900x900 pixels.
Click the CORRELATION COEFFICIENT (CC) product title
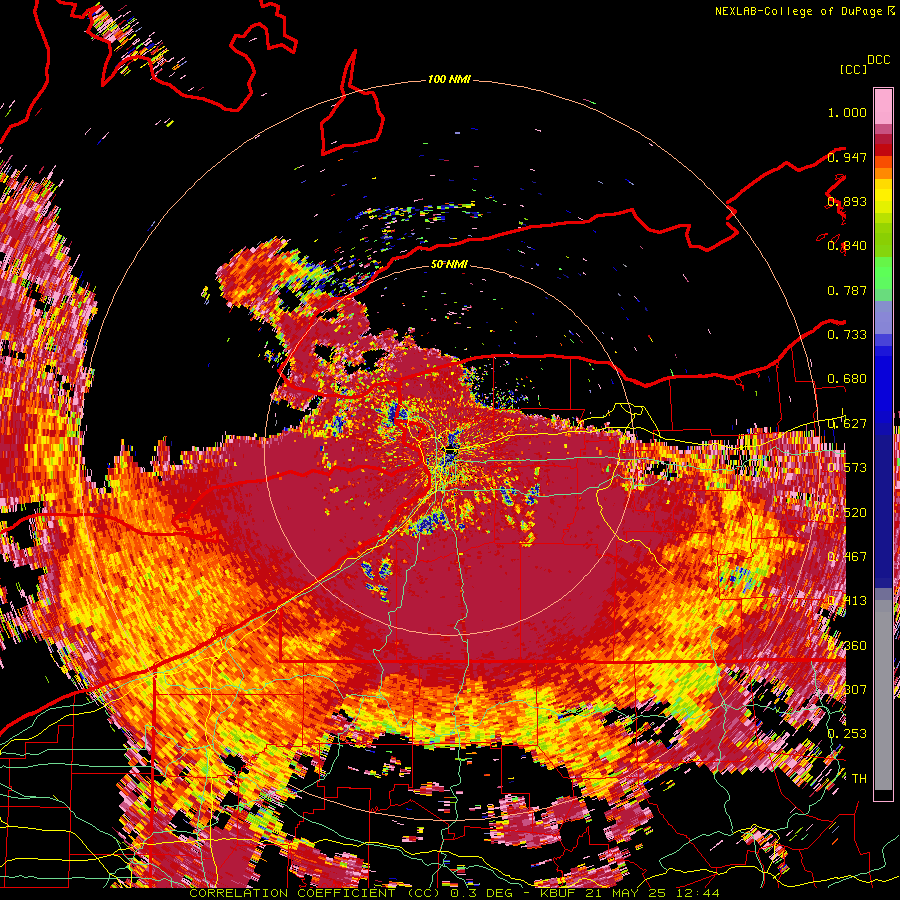coord(315,893)
